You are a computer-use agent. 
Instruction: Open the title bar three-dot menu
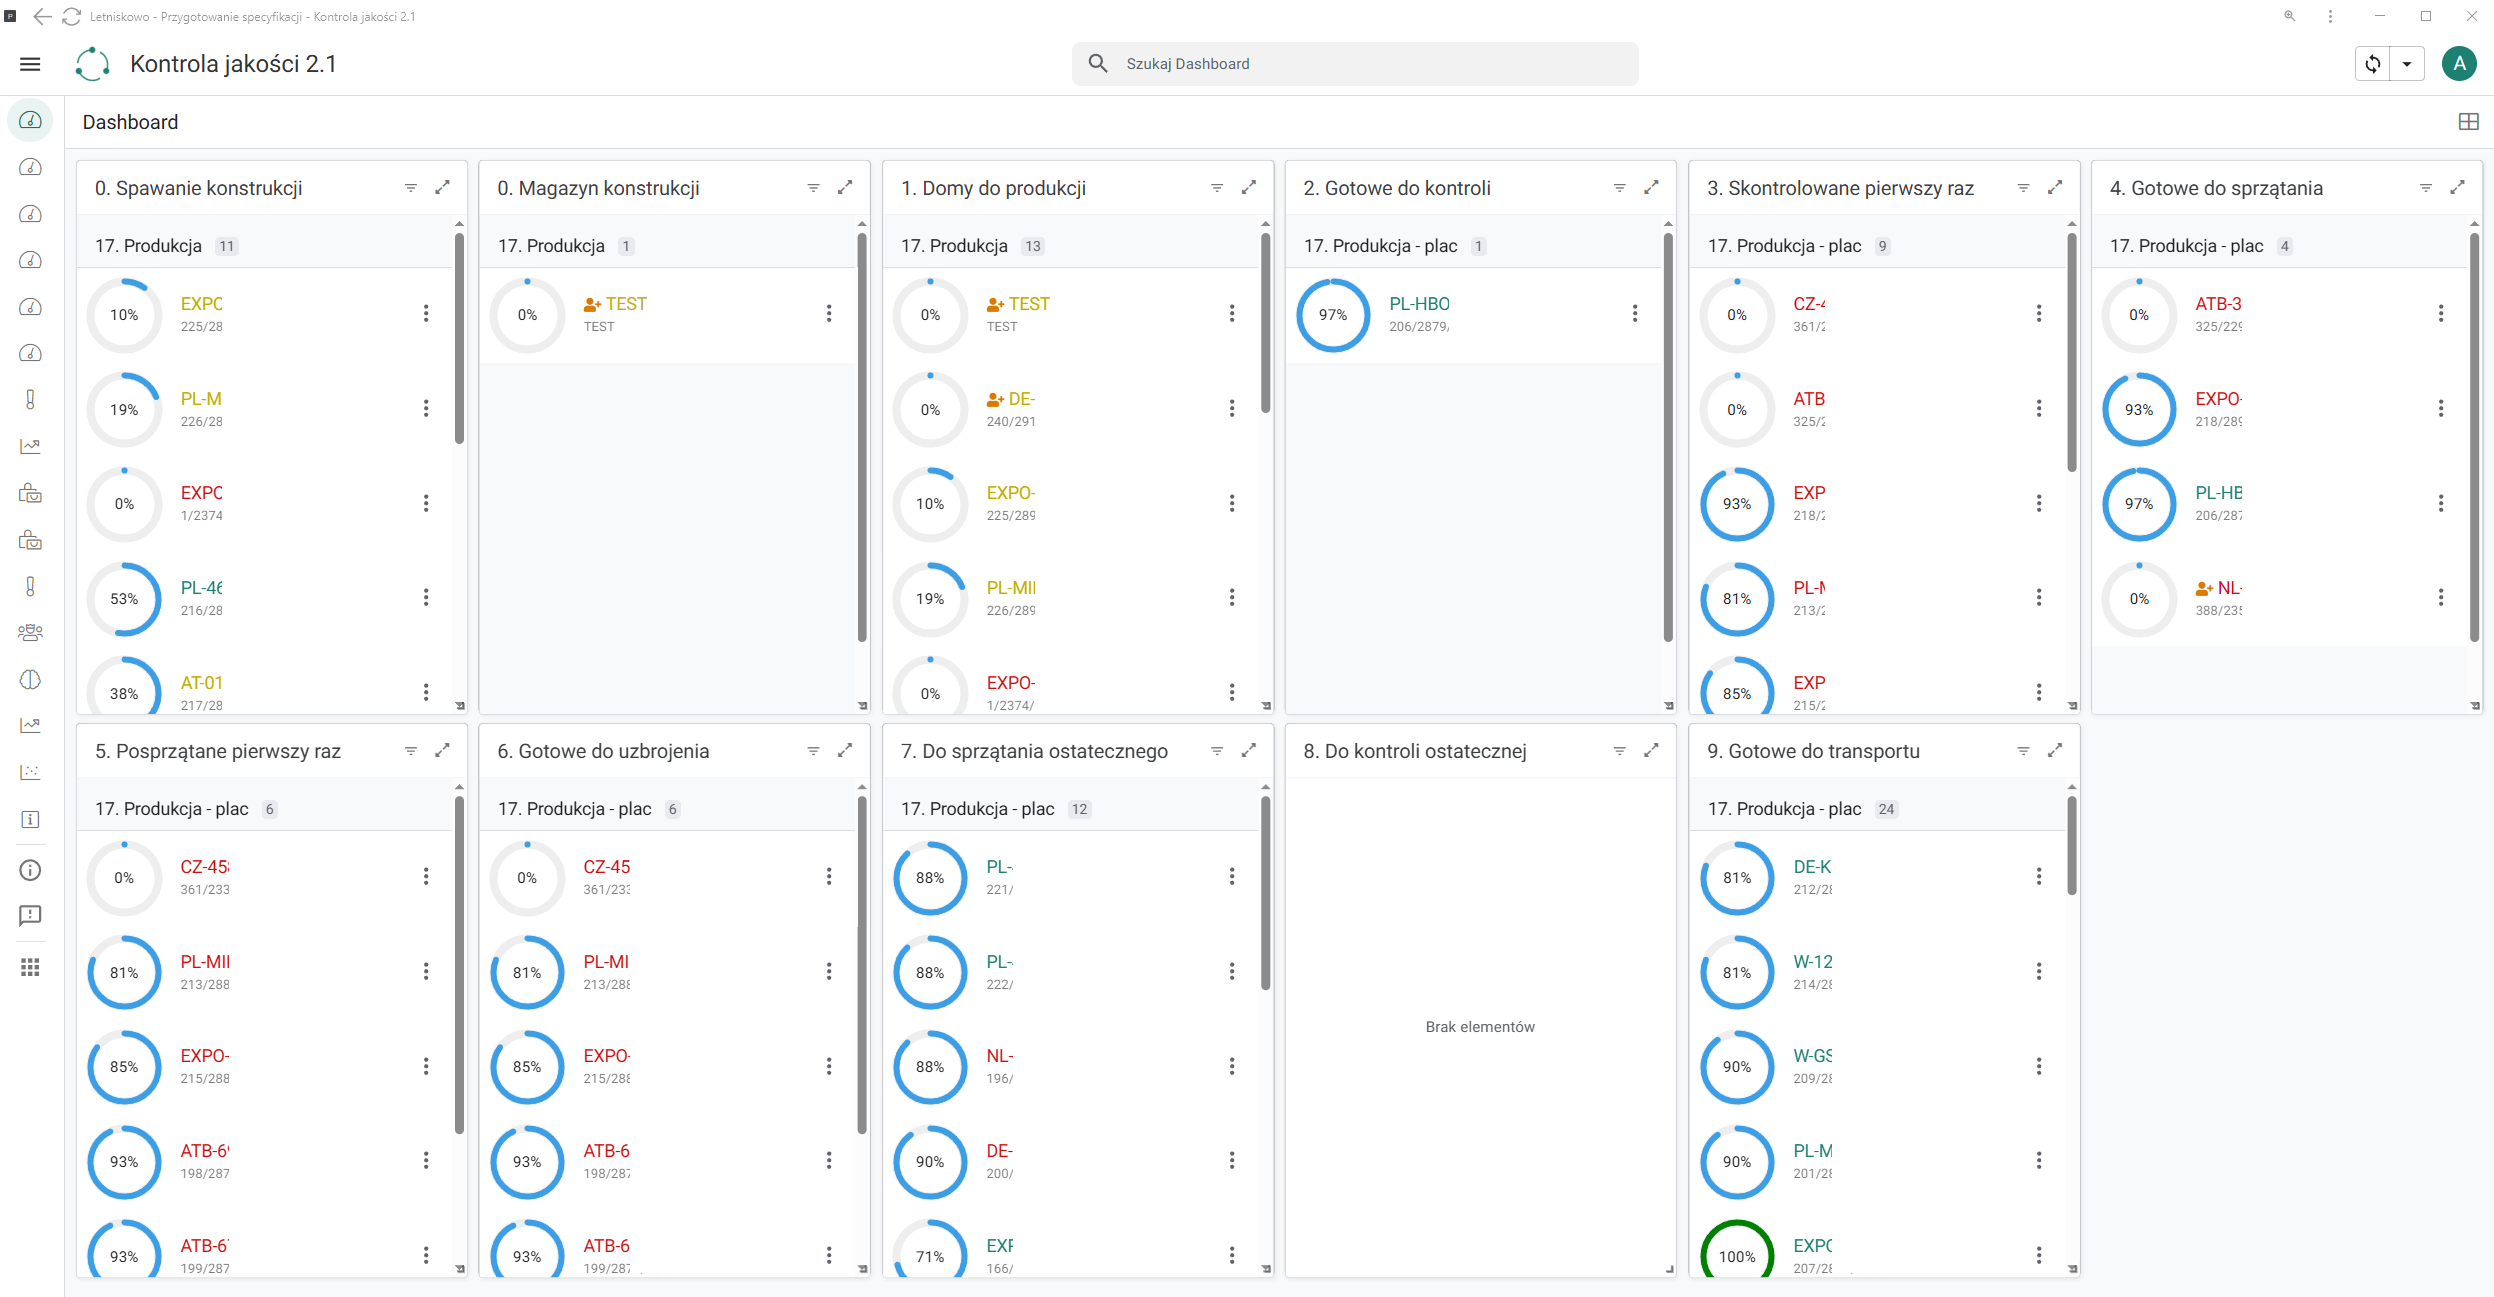click(2330, 16)
